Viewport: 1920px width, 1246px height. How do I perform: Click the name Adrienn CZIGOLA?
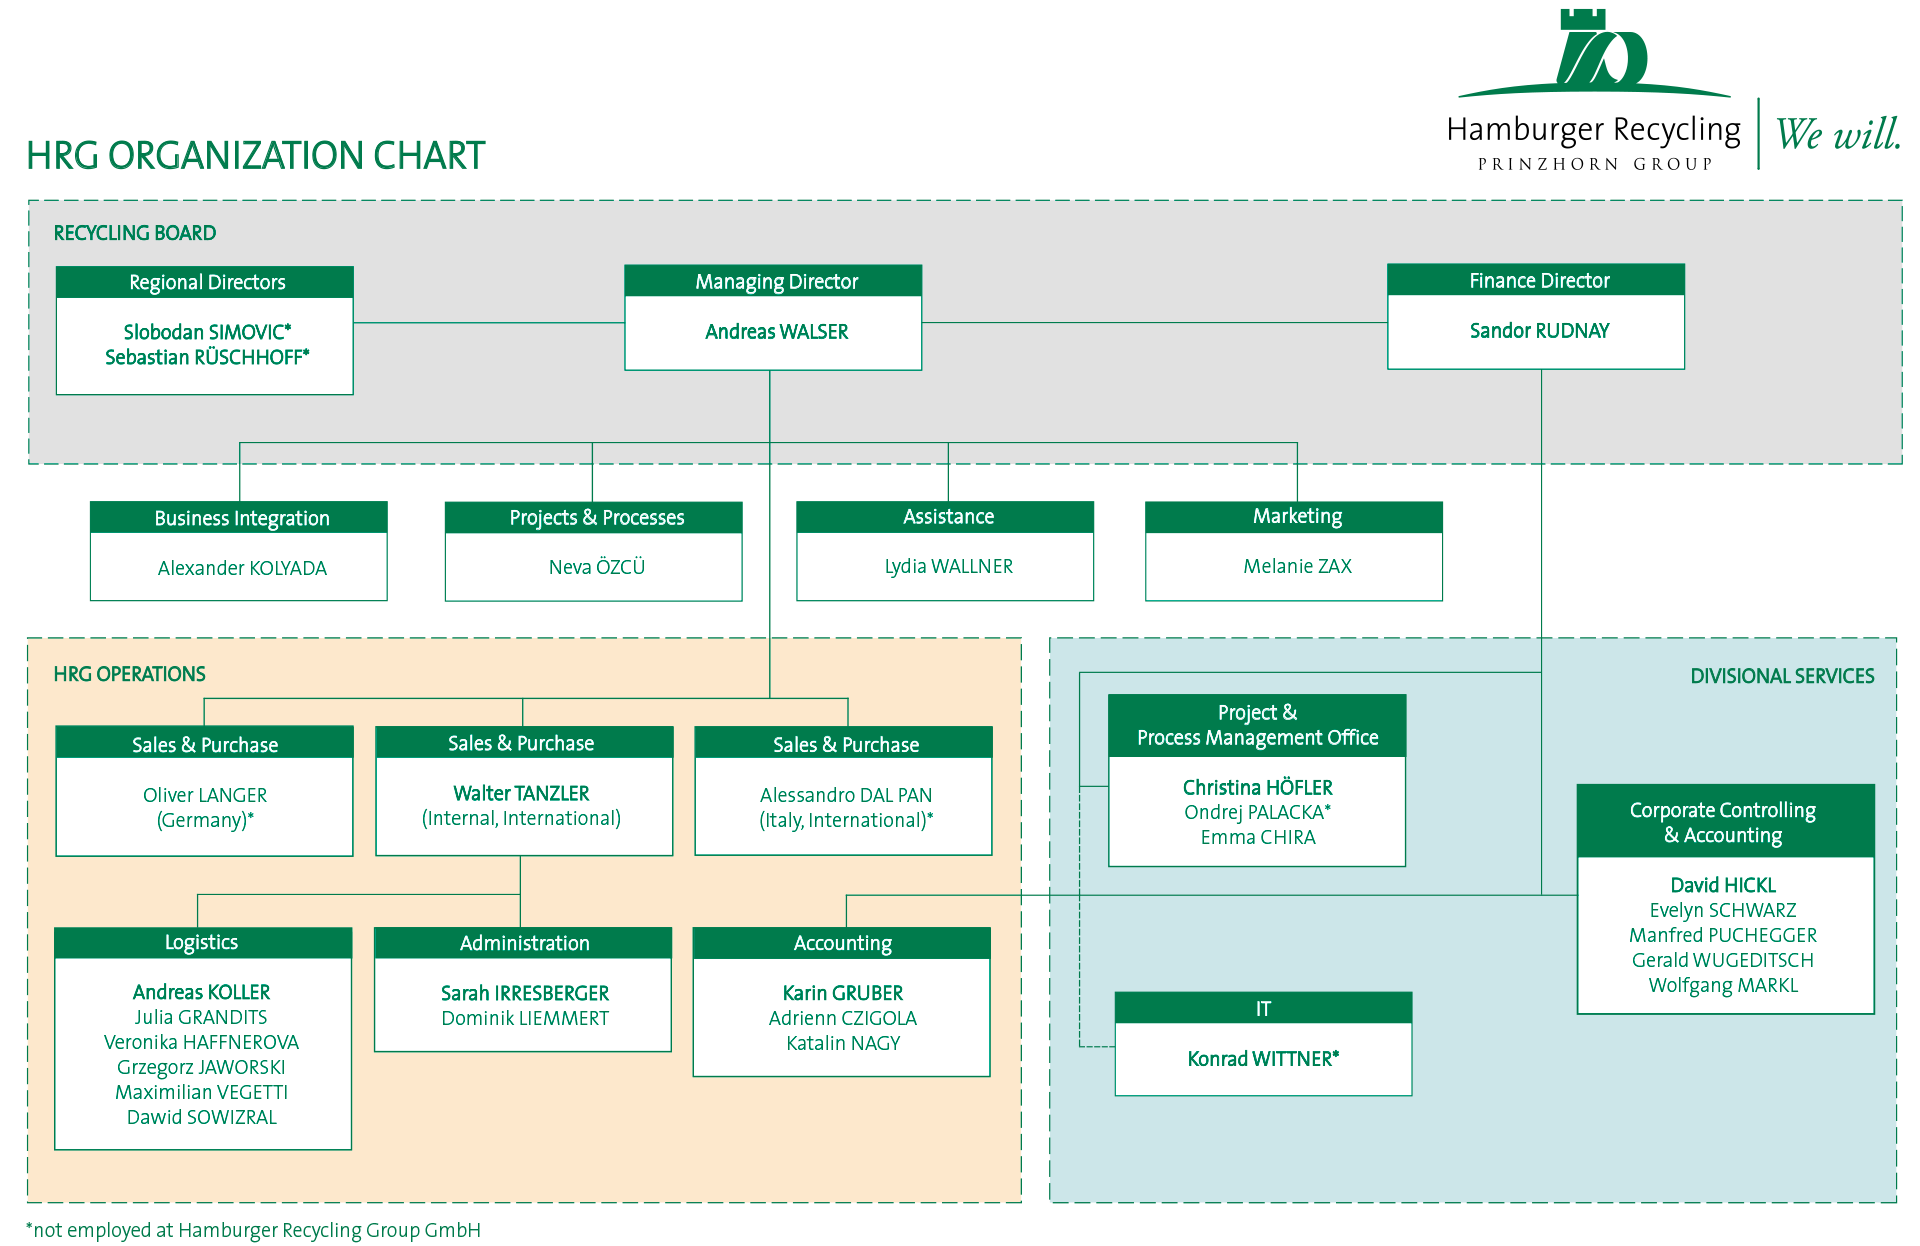click(x=843, y=1018)
